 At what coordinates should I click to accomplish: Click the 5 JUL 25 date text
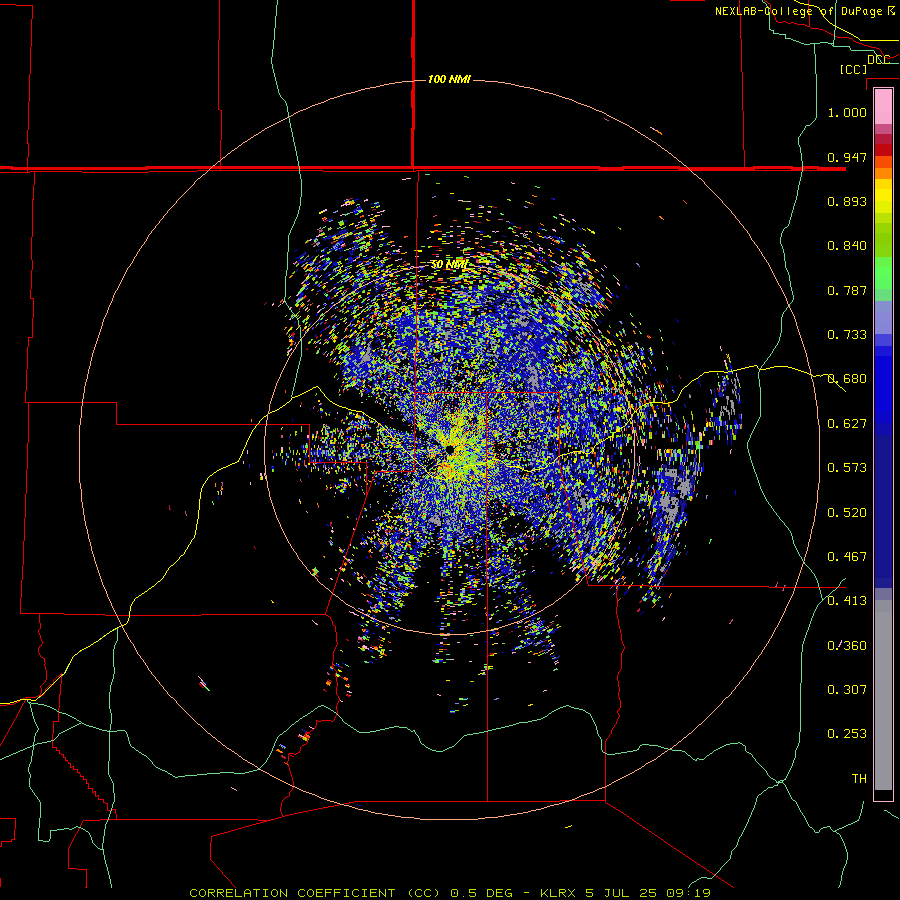pos(620,893)
